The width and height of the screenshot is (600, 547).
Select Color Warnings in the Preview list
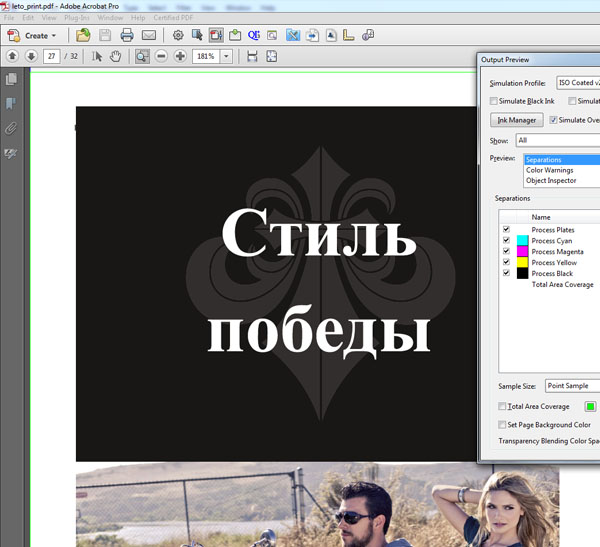coord(562,170)
